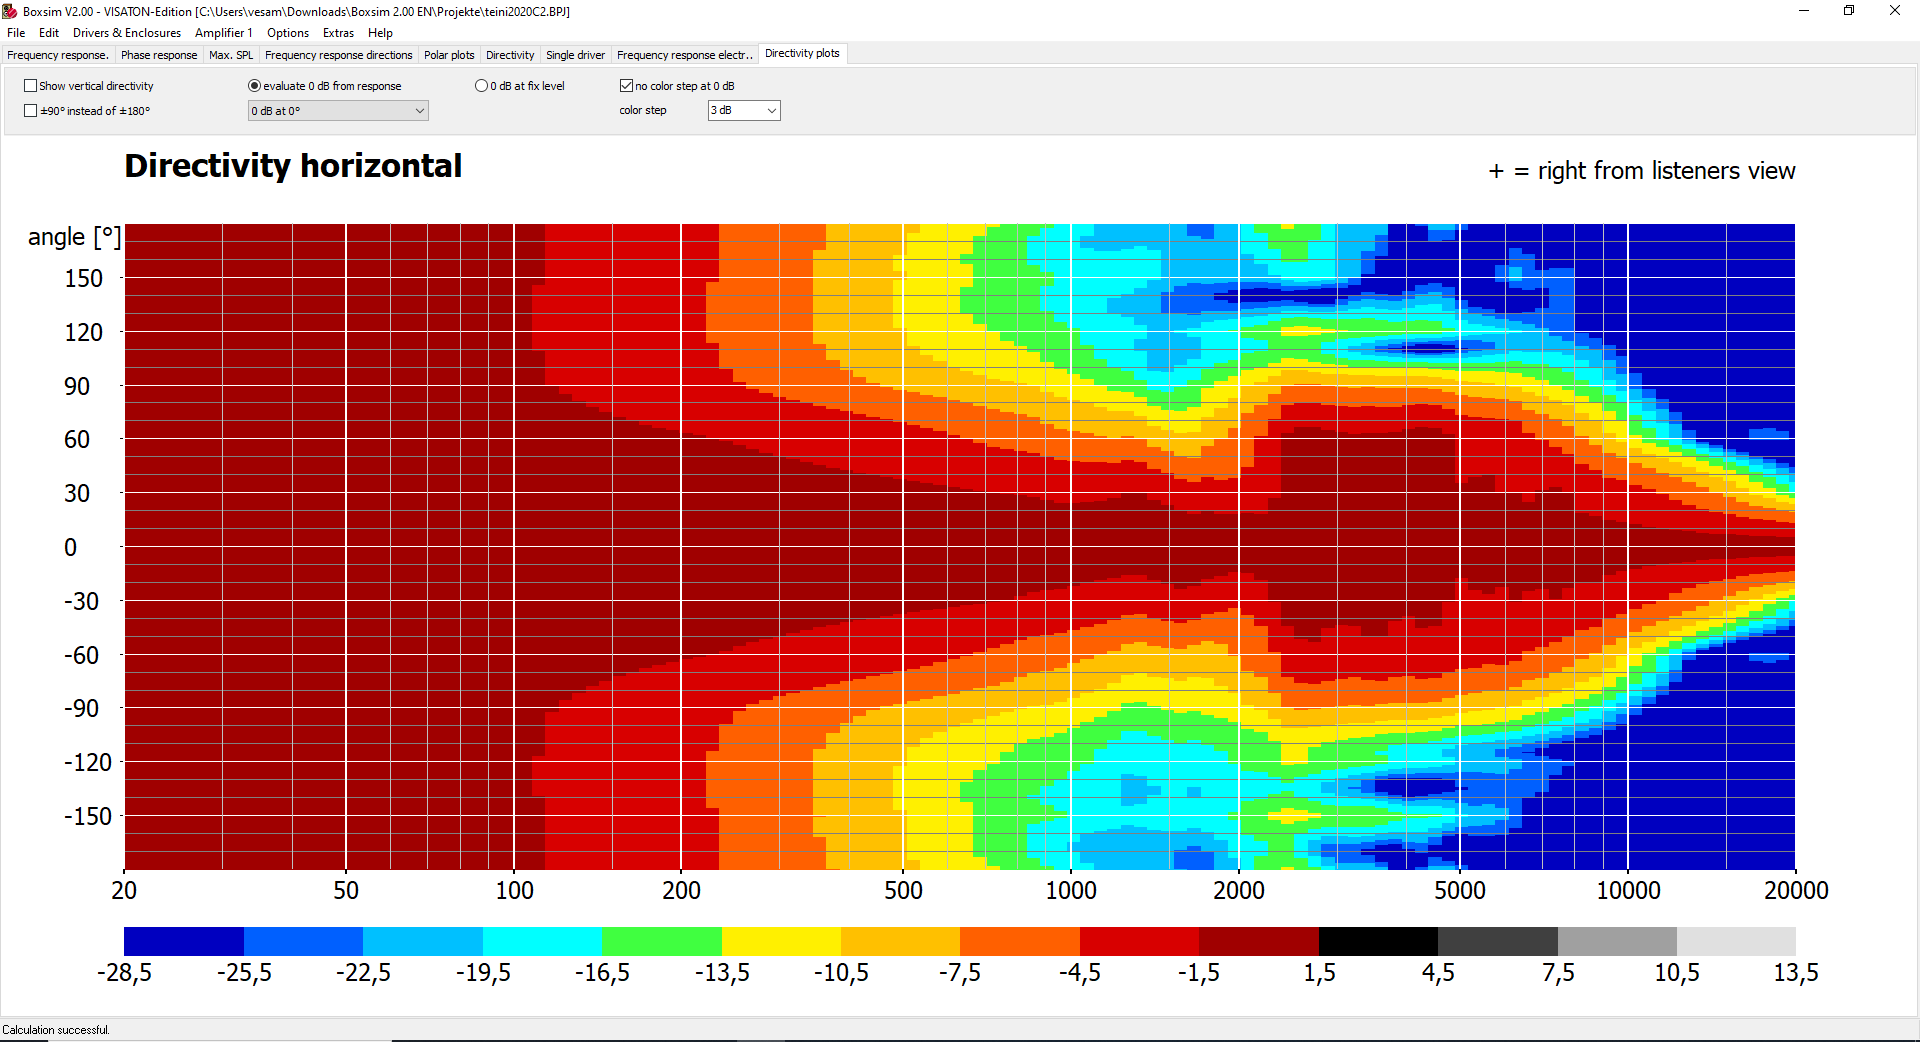Open the Edit menu
This screenshot has height=1042, width=1920.
pyautogui.click(x=49, y=33)
